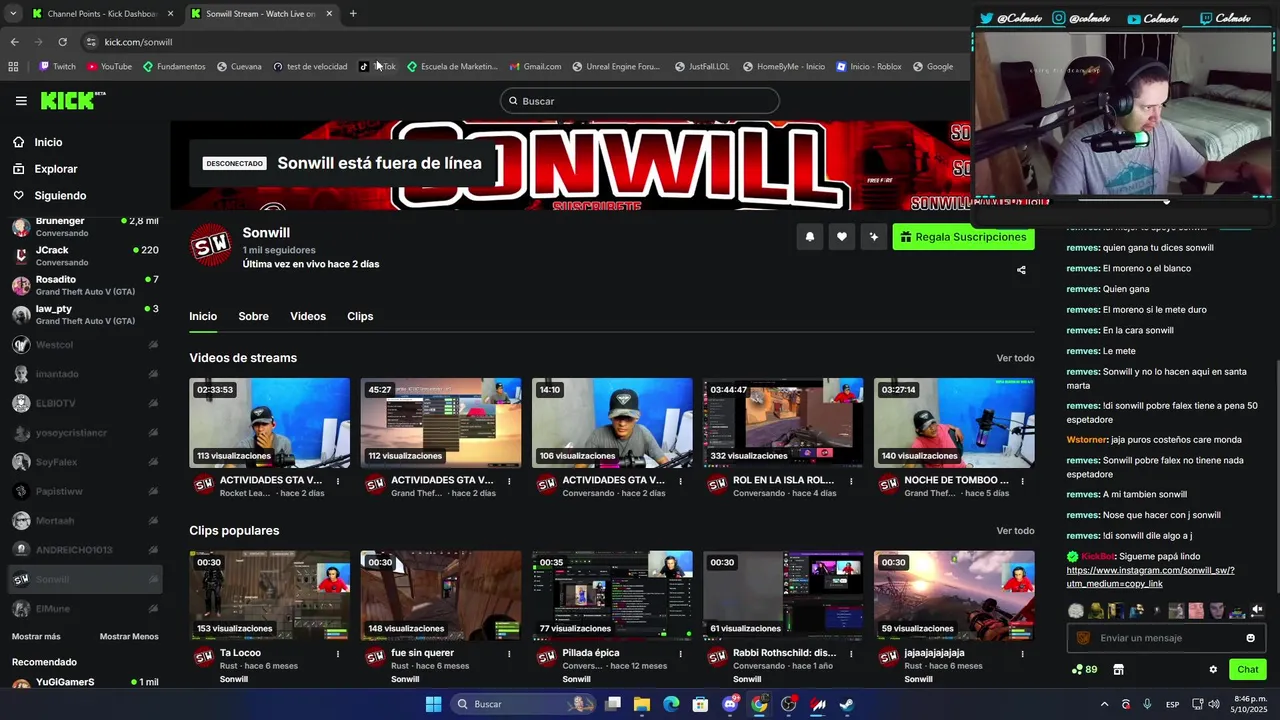1280x720 pixels.
Task: Open Windows Start menu
Action: pyautogui.click(x=433, y=704)
